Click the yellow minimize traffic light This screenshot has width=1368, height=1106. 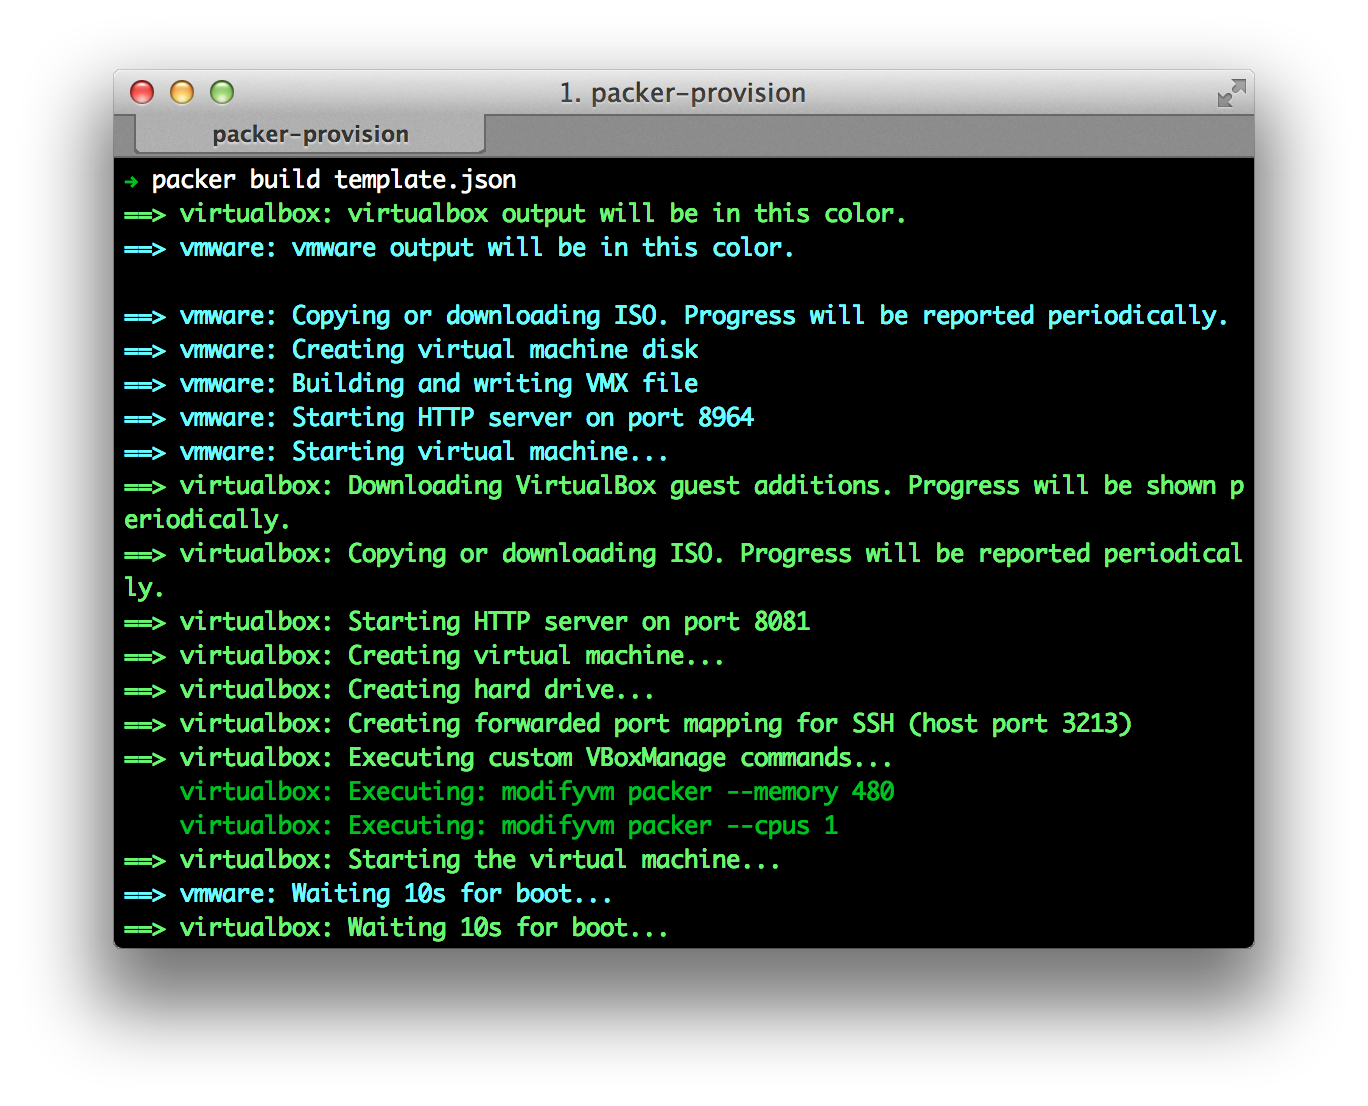182,91
